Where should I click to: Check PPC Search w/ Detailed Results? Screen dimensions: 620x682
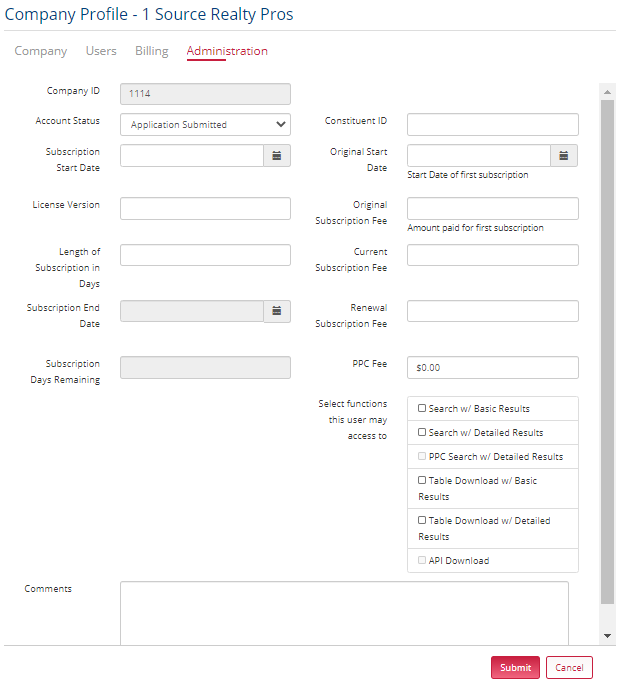(422, 456)
